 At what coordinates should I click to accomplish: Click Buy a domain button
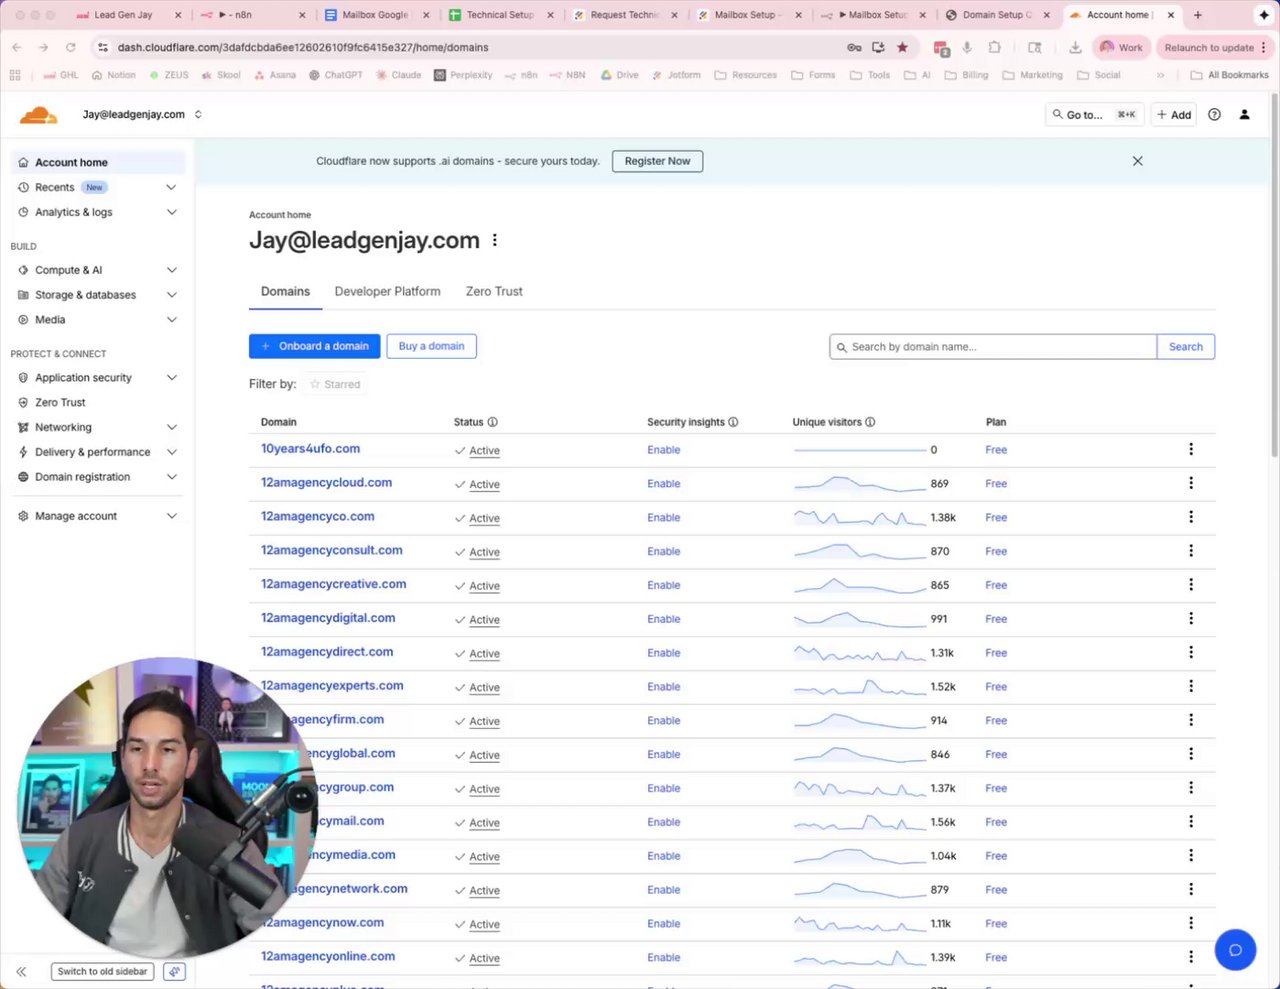pos(431,346)
